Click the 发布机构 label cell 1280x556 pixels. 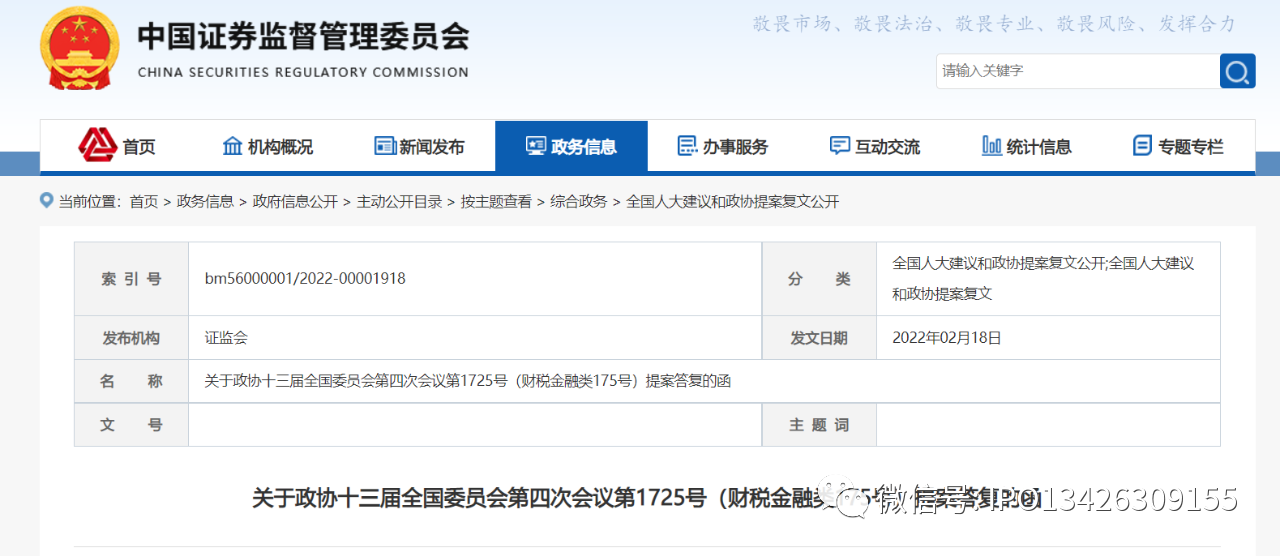[x=131, y=338]
